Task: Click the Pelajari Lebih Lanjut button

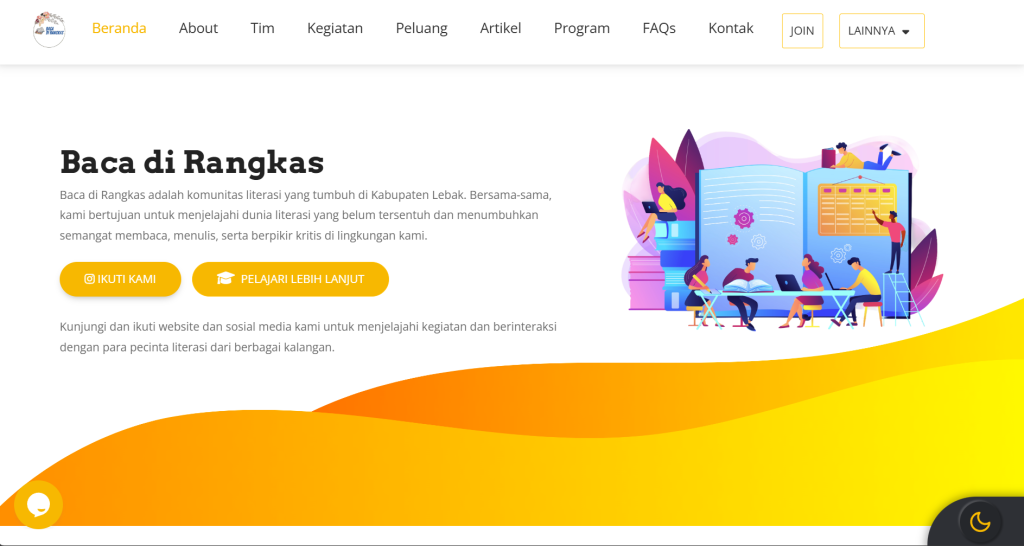Action: (291, 279)
